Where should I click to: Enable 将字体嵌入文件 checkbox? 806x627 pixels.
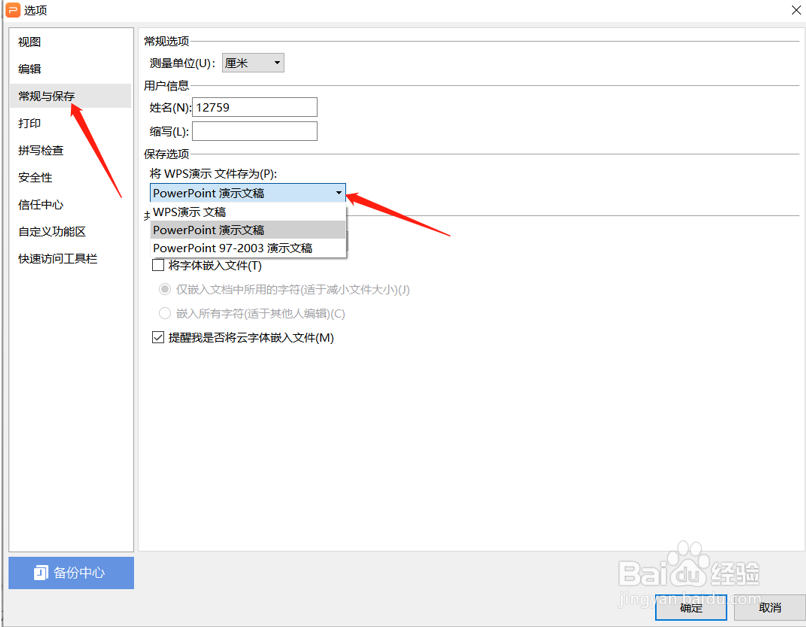pos(158,265)
